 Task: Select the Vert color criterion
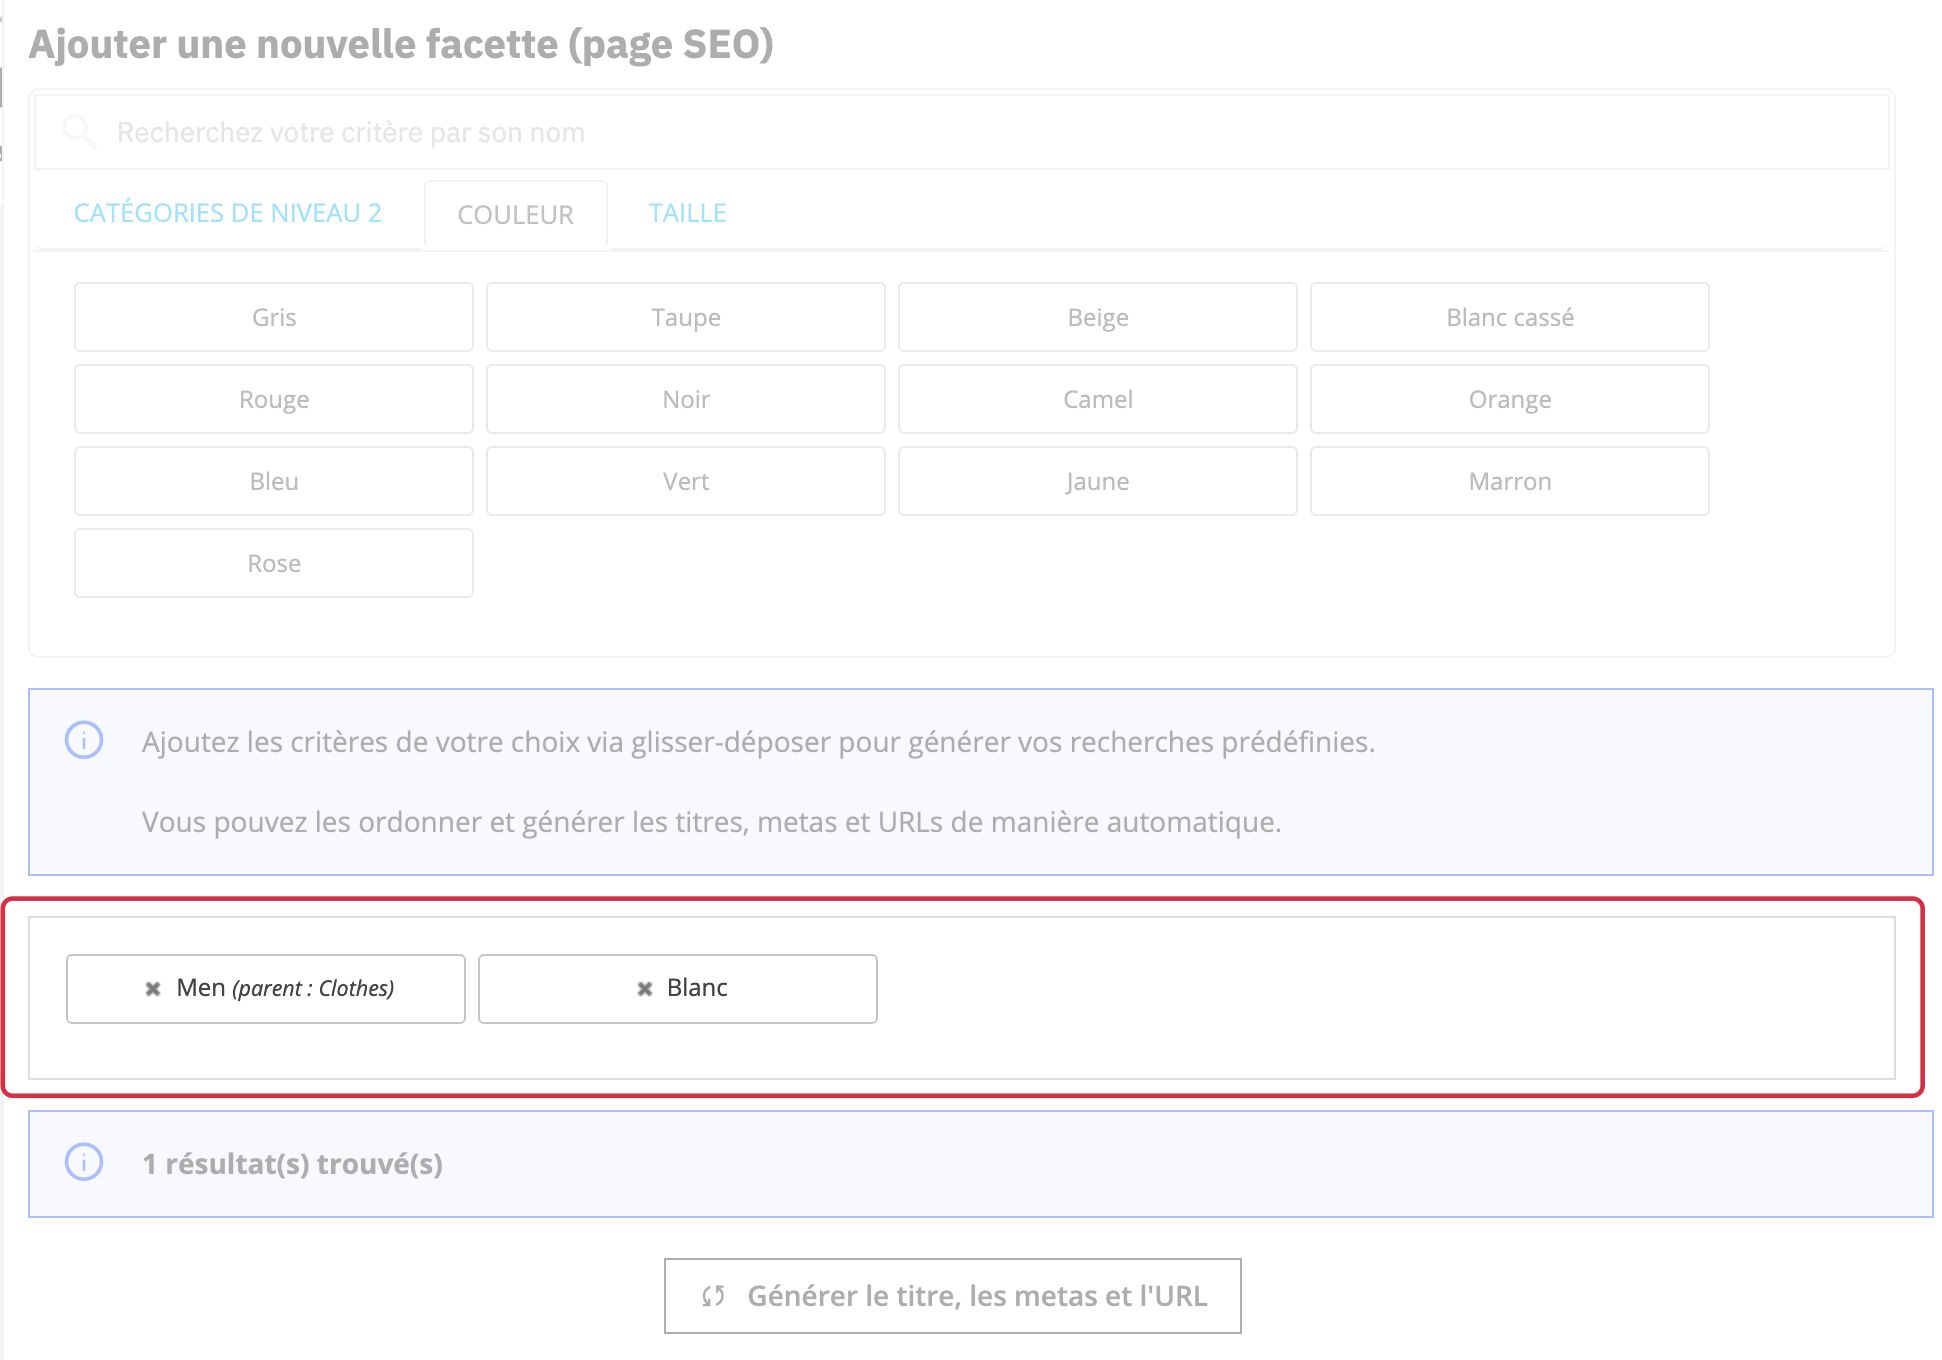tap(686, 481)
